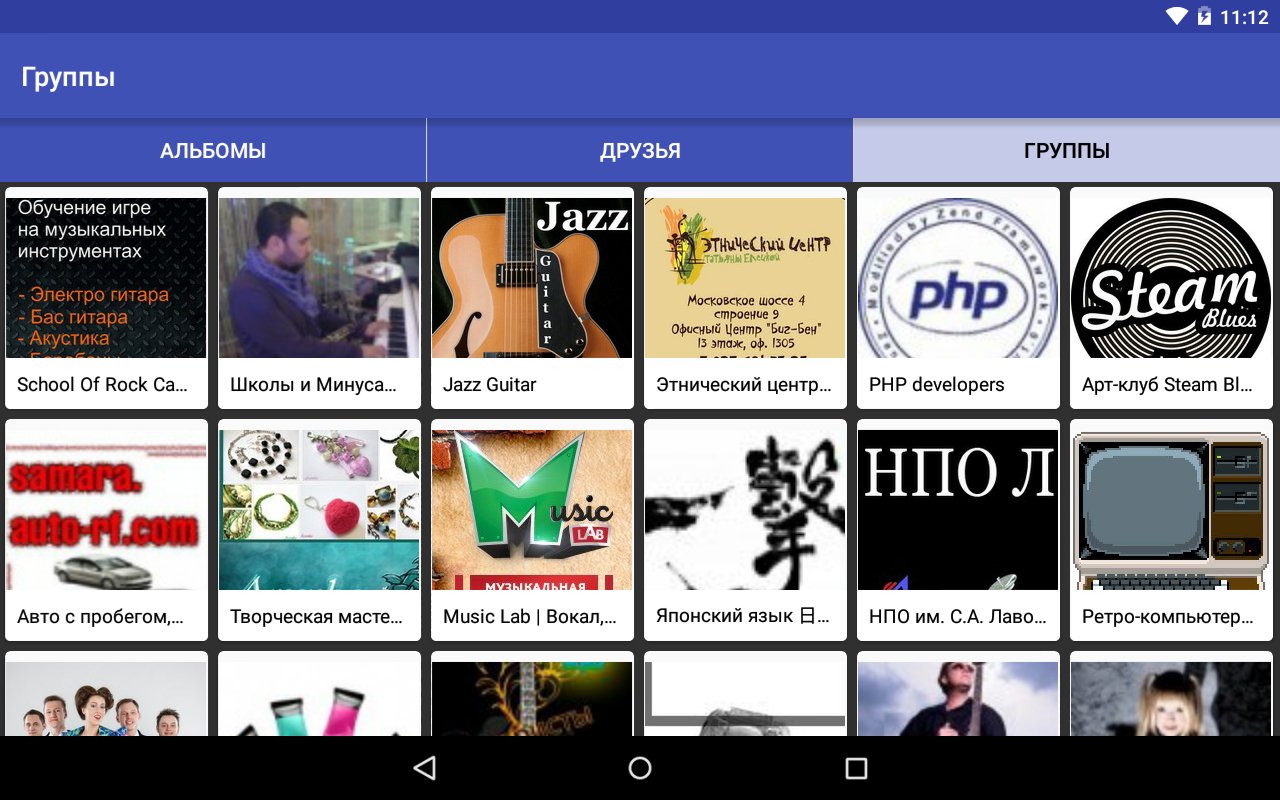Select the 'Этнический центр...' group title
1280x800 pixels.
tap(744, 385)
